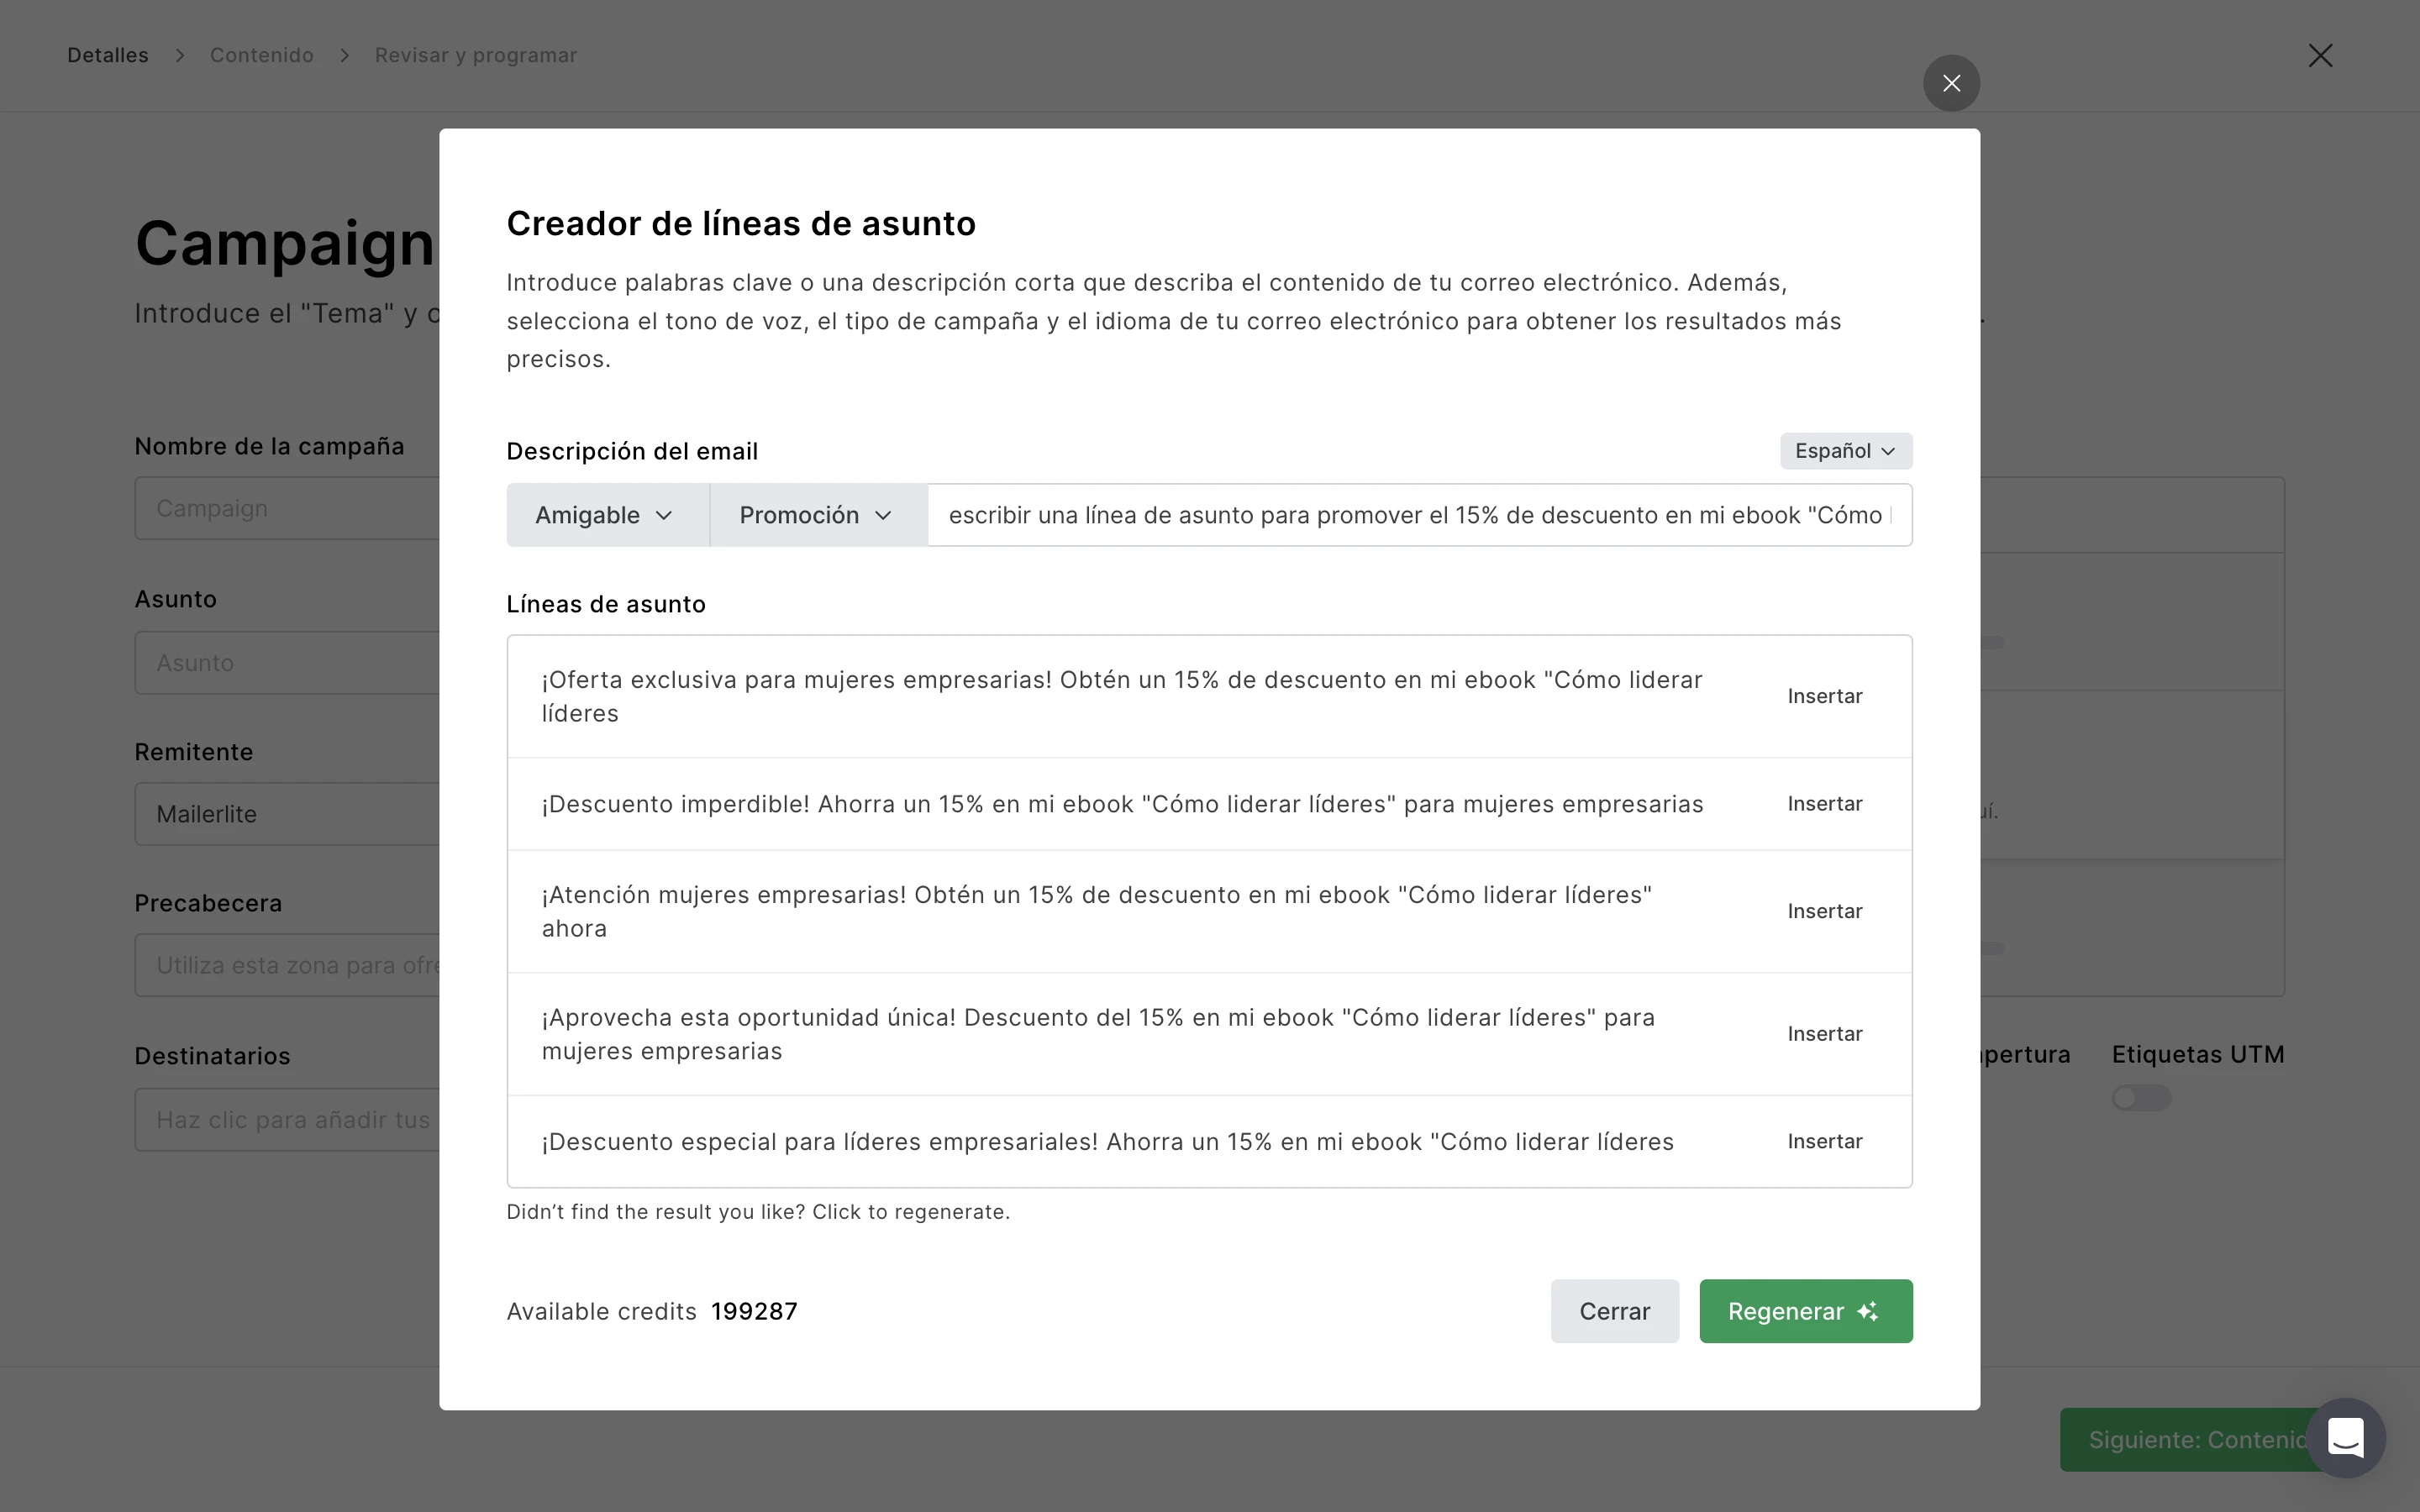Click the Siguiente: Contenido button
2420x1512 pixels.
point(2190,1440)
